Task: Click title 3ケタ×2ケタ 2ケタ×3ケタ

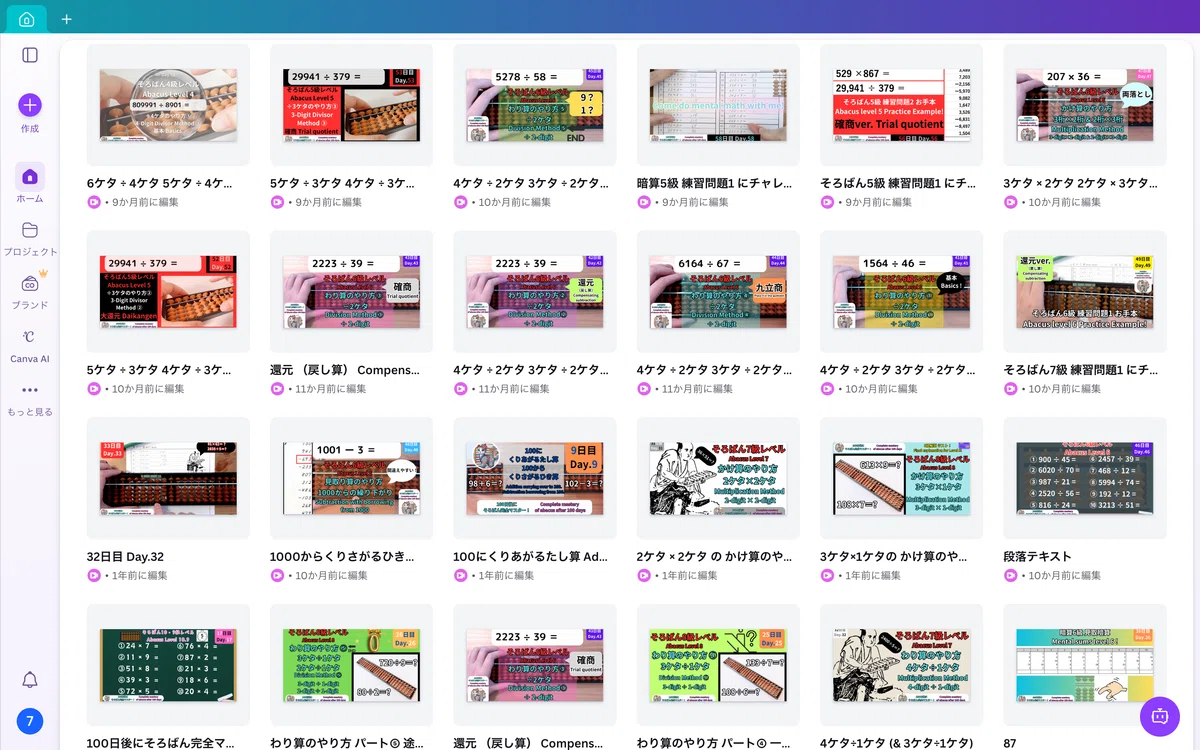Action: point(1080,183)
